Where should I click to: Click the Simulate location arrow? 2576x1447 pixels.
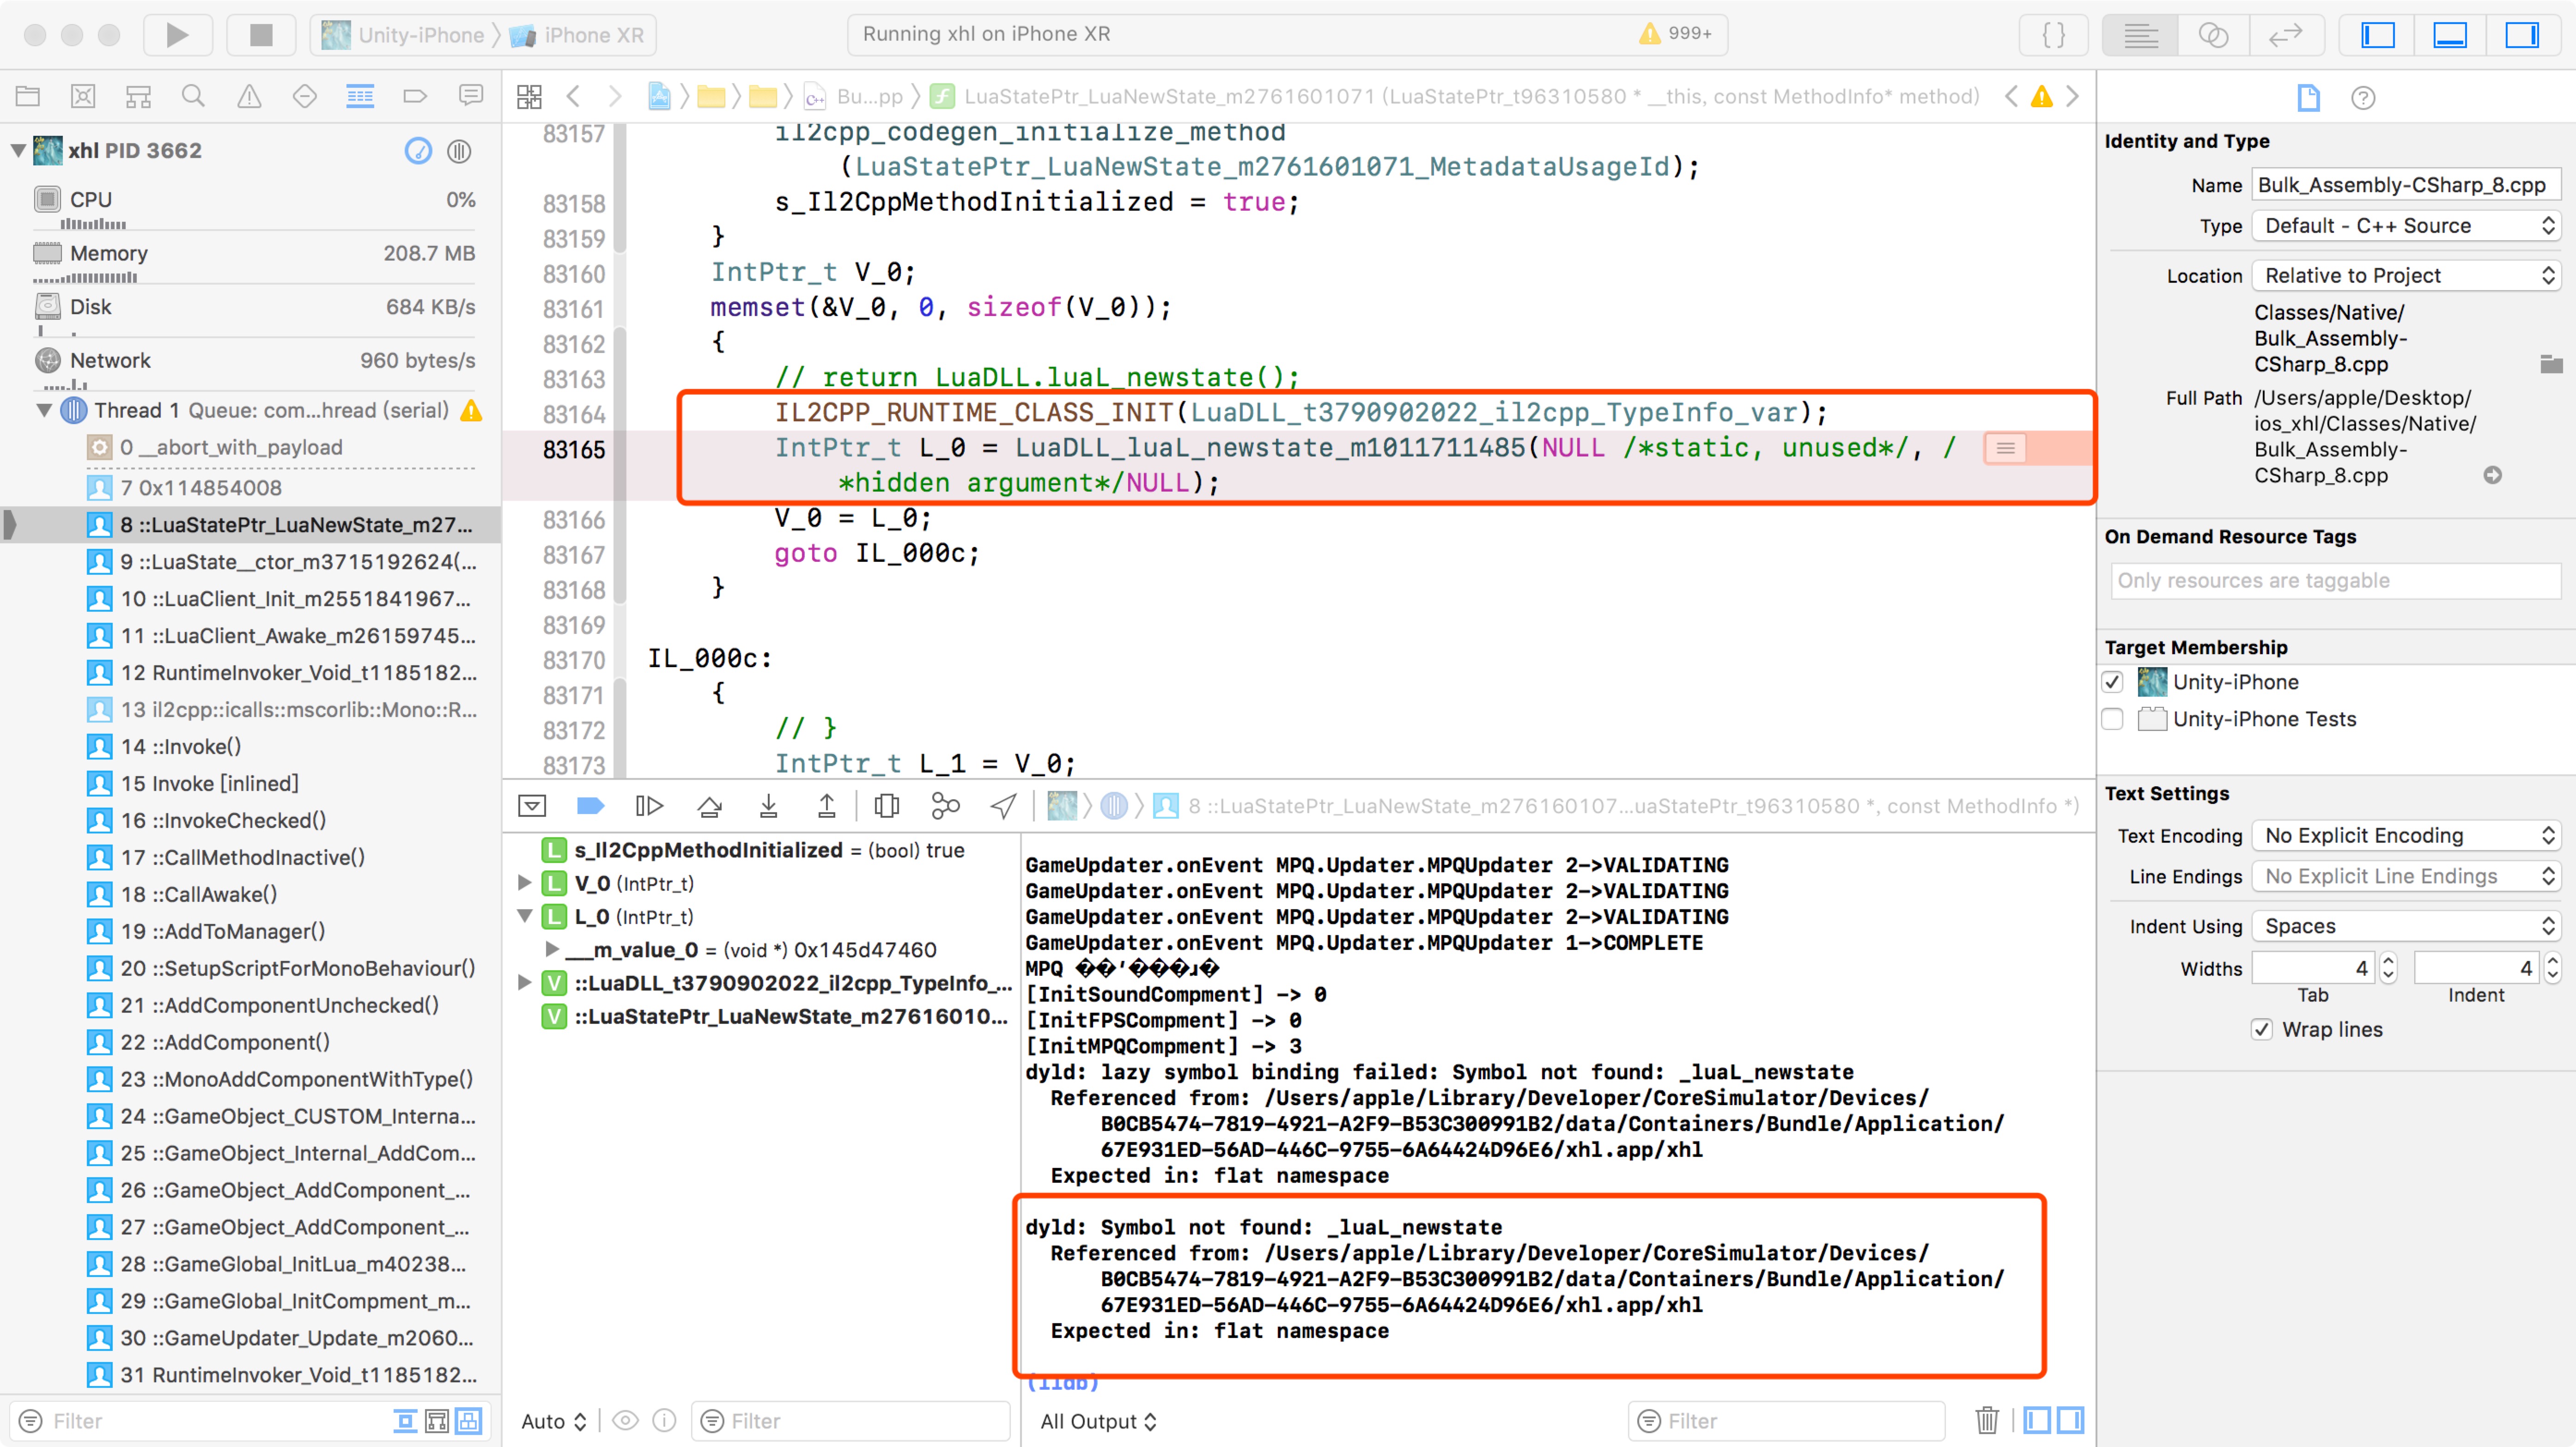(1003, 806)
